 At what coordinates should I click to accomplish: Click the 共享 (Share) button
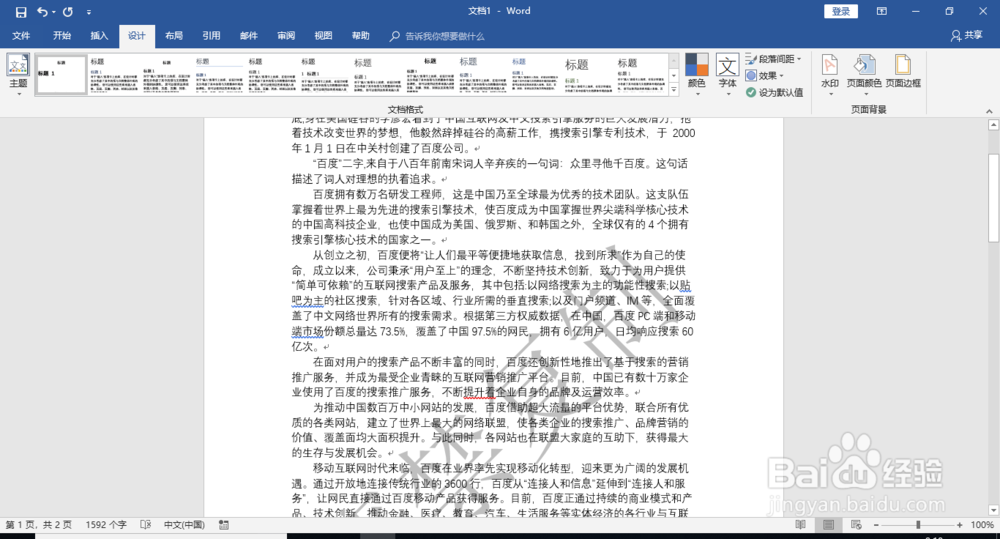coord(966,36)
